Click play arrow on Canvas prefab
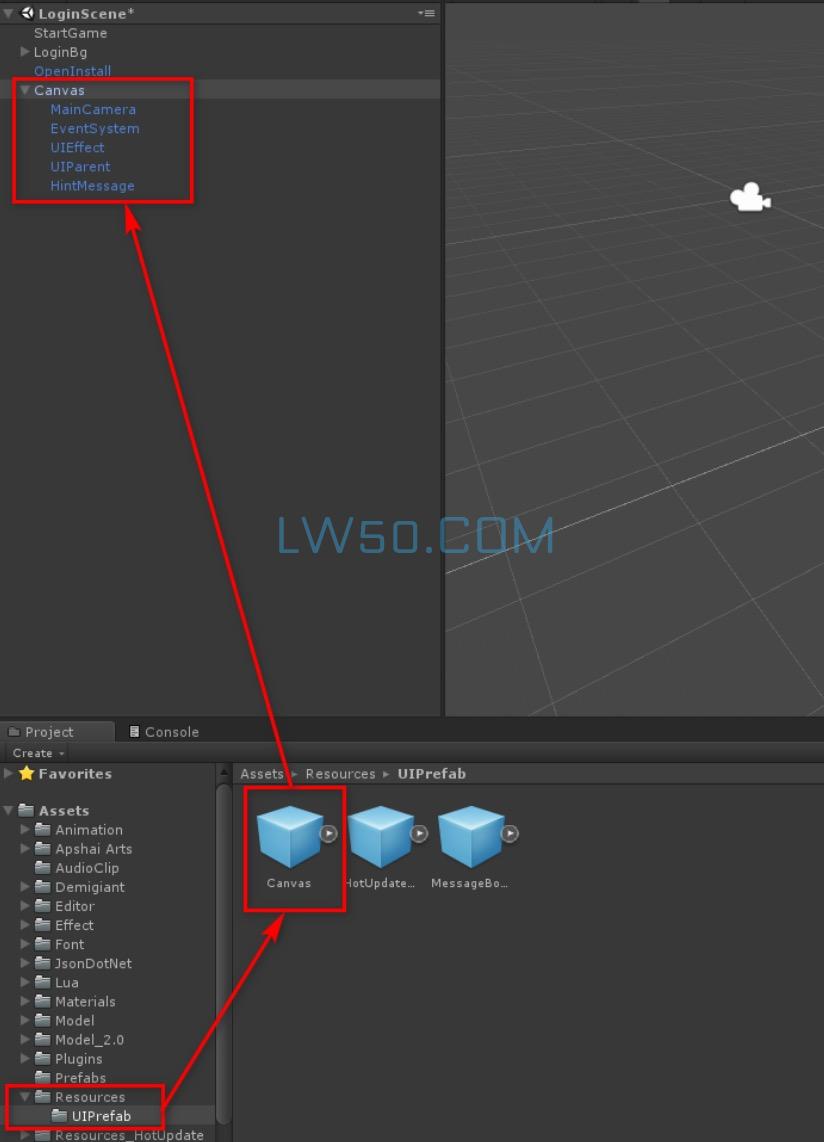The height and width of the screenshot is (1142, 824). click(x=328, y=833)
